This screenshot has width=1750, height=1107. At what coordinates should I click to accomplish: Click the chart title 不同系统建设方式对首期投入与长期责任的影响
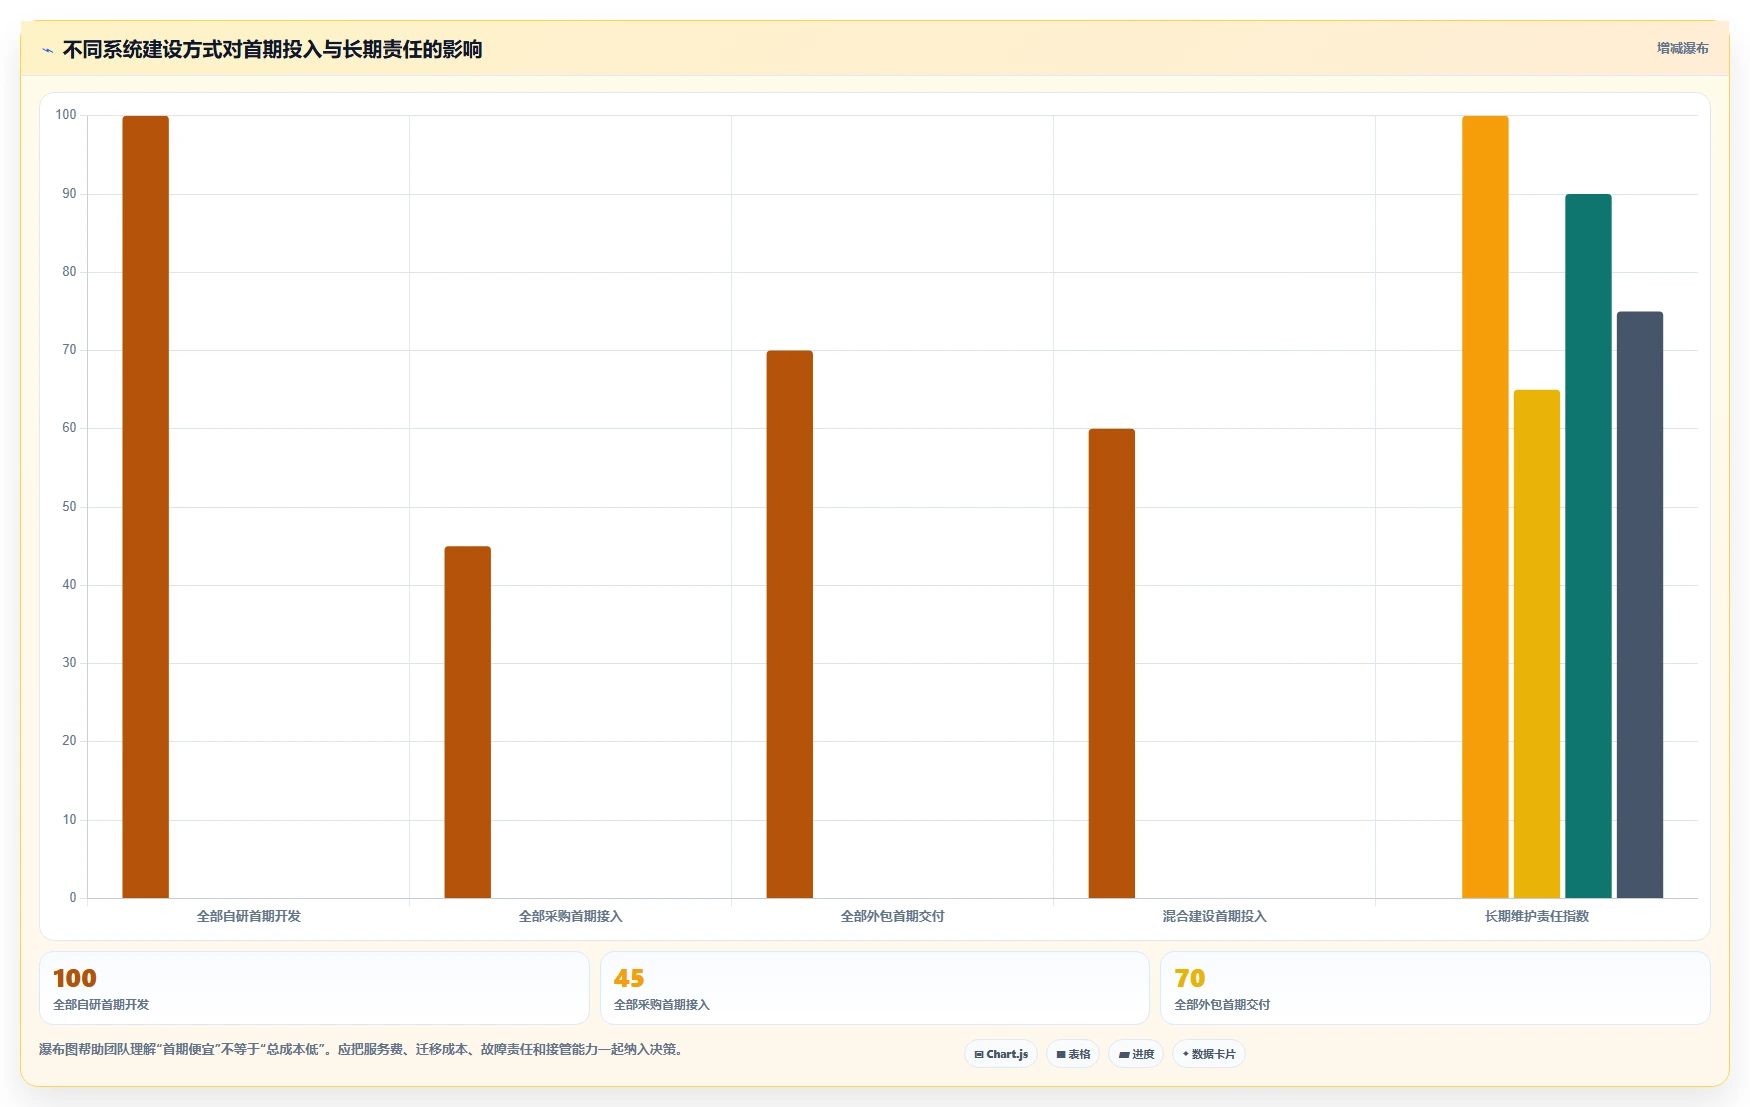pos(272,50)
